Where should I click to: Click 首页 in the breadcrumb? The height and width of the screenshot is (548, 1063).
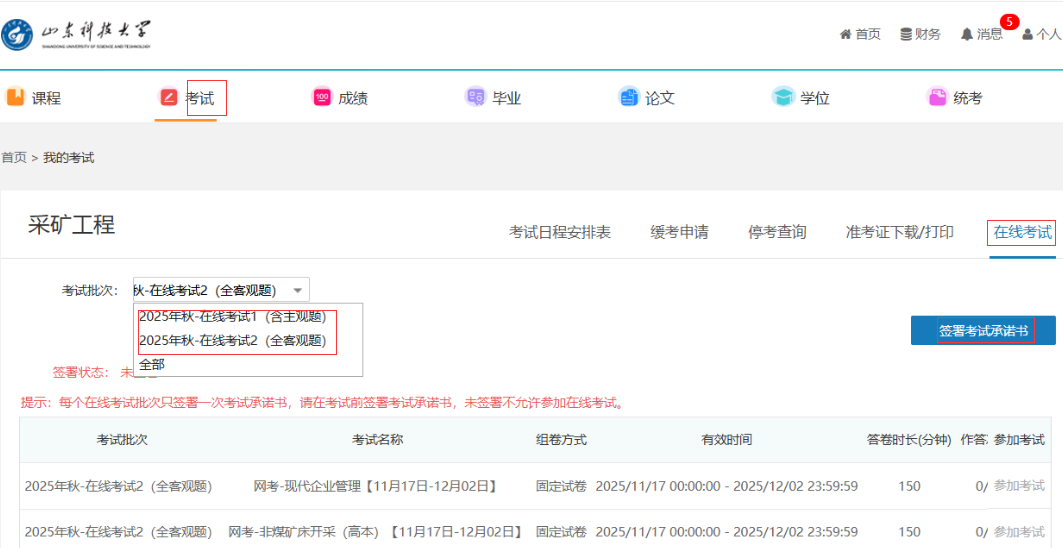(x=14, y=158)
